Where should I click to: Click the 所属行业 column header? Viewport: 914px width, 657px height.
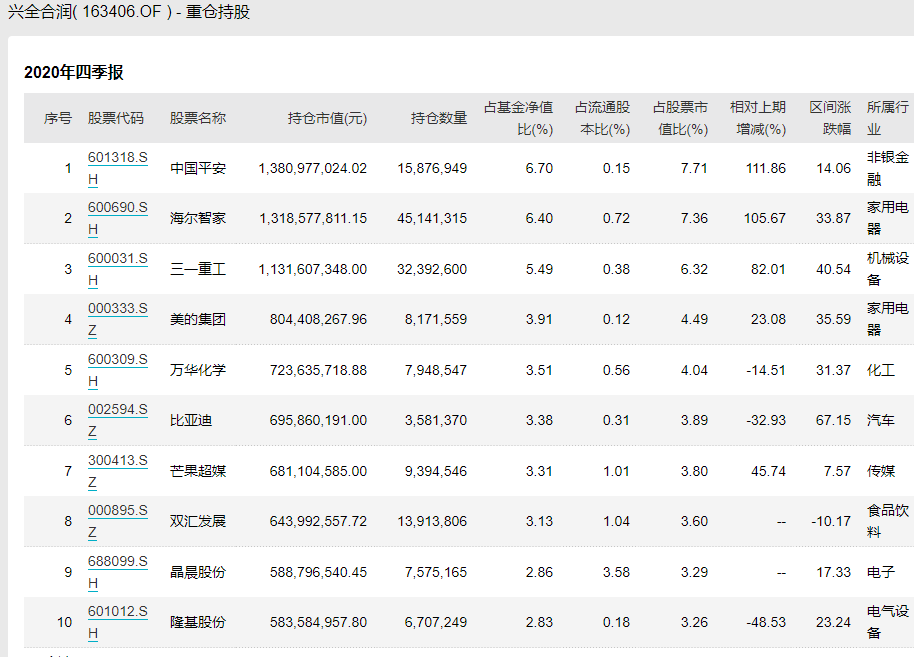(886, 118)
